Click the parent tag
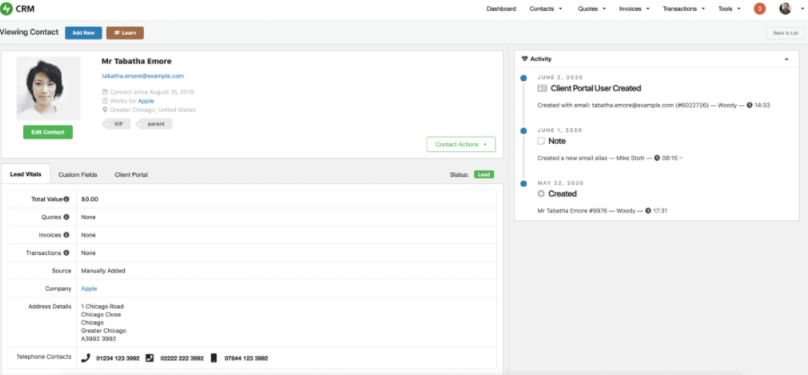Viewport: 808px width, 375px height. click(155, 124)
